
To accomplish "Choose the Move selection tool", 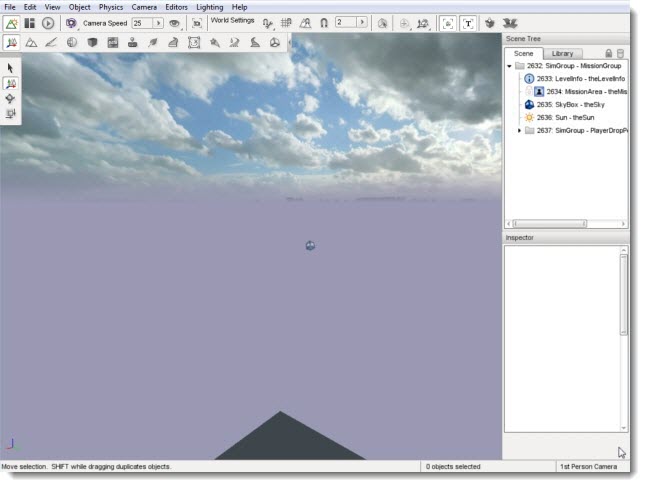I will [10, 83].
